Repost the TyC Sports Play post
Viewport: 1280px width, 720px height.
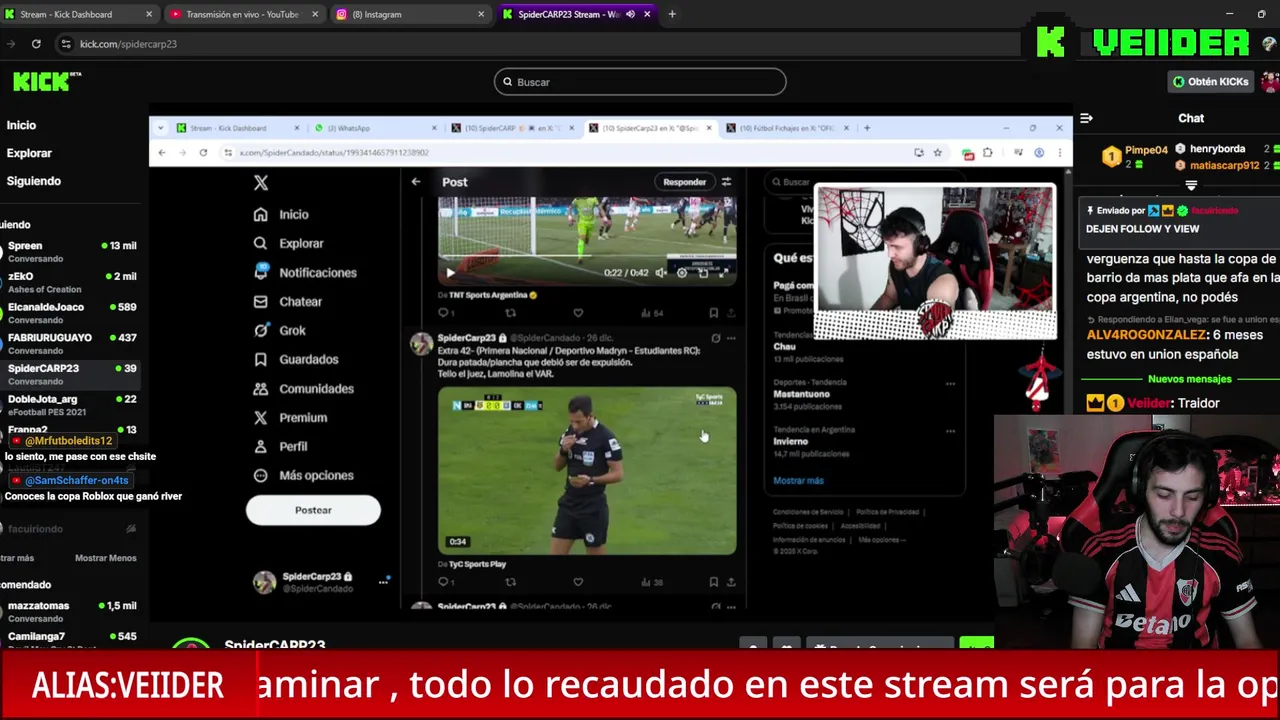pos(511,582)
